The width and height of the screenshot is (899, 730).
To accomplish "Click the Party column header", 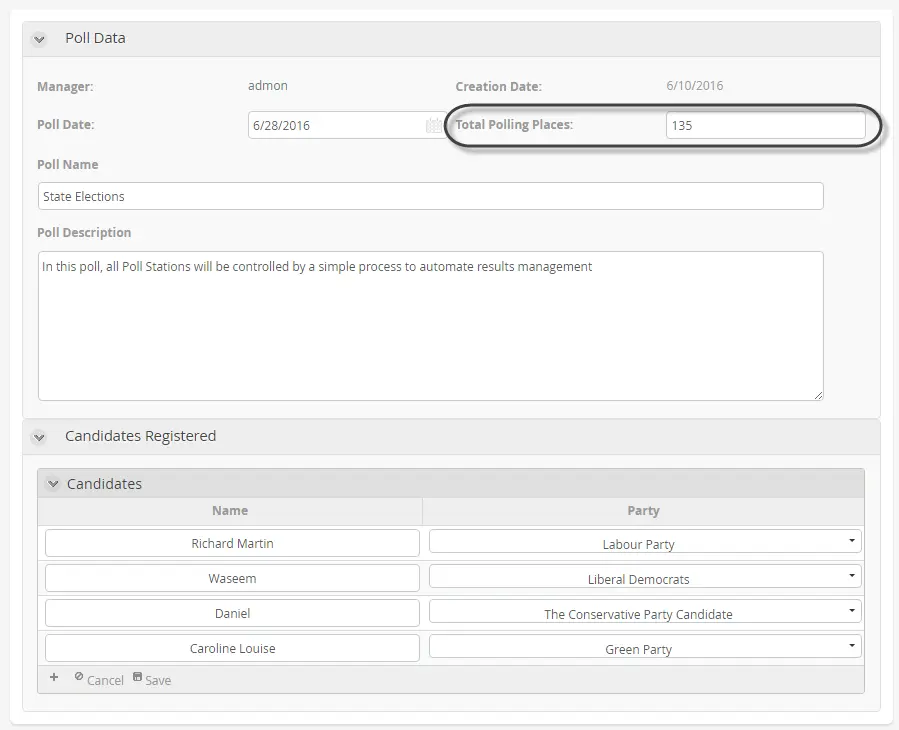I will (x=643, y=510).
